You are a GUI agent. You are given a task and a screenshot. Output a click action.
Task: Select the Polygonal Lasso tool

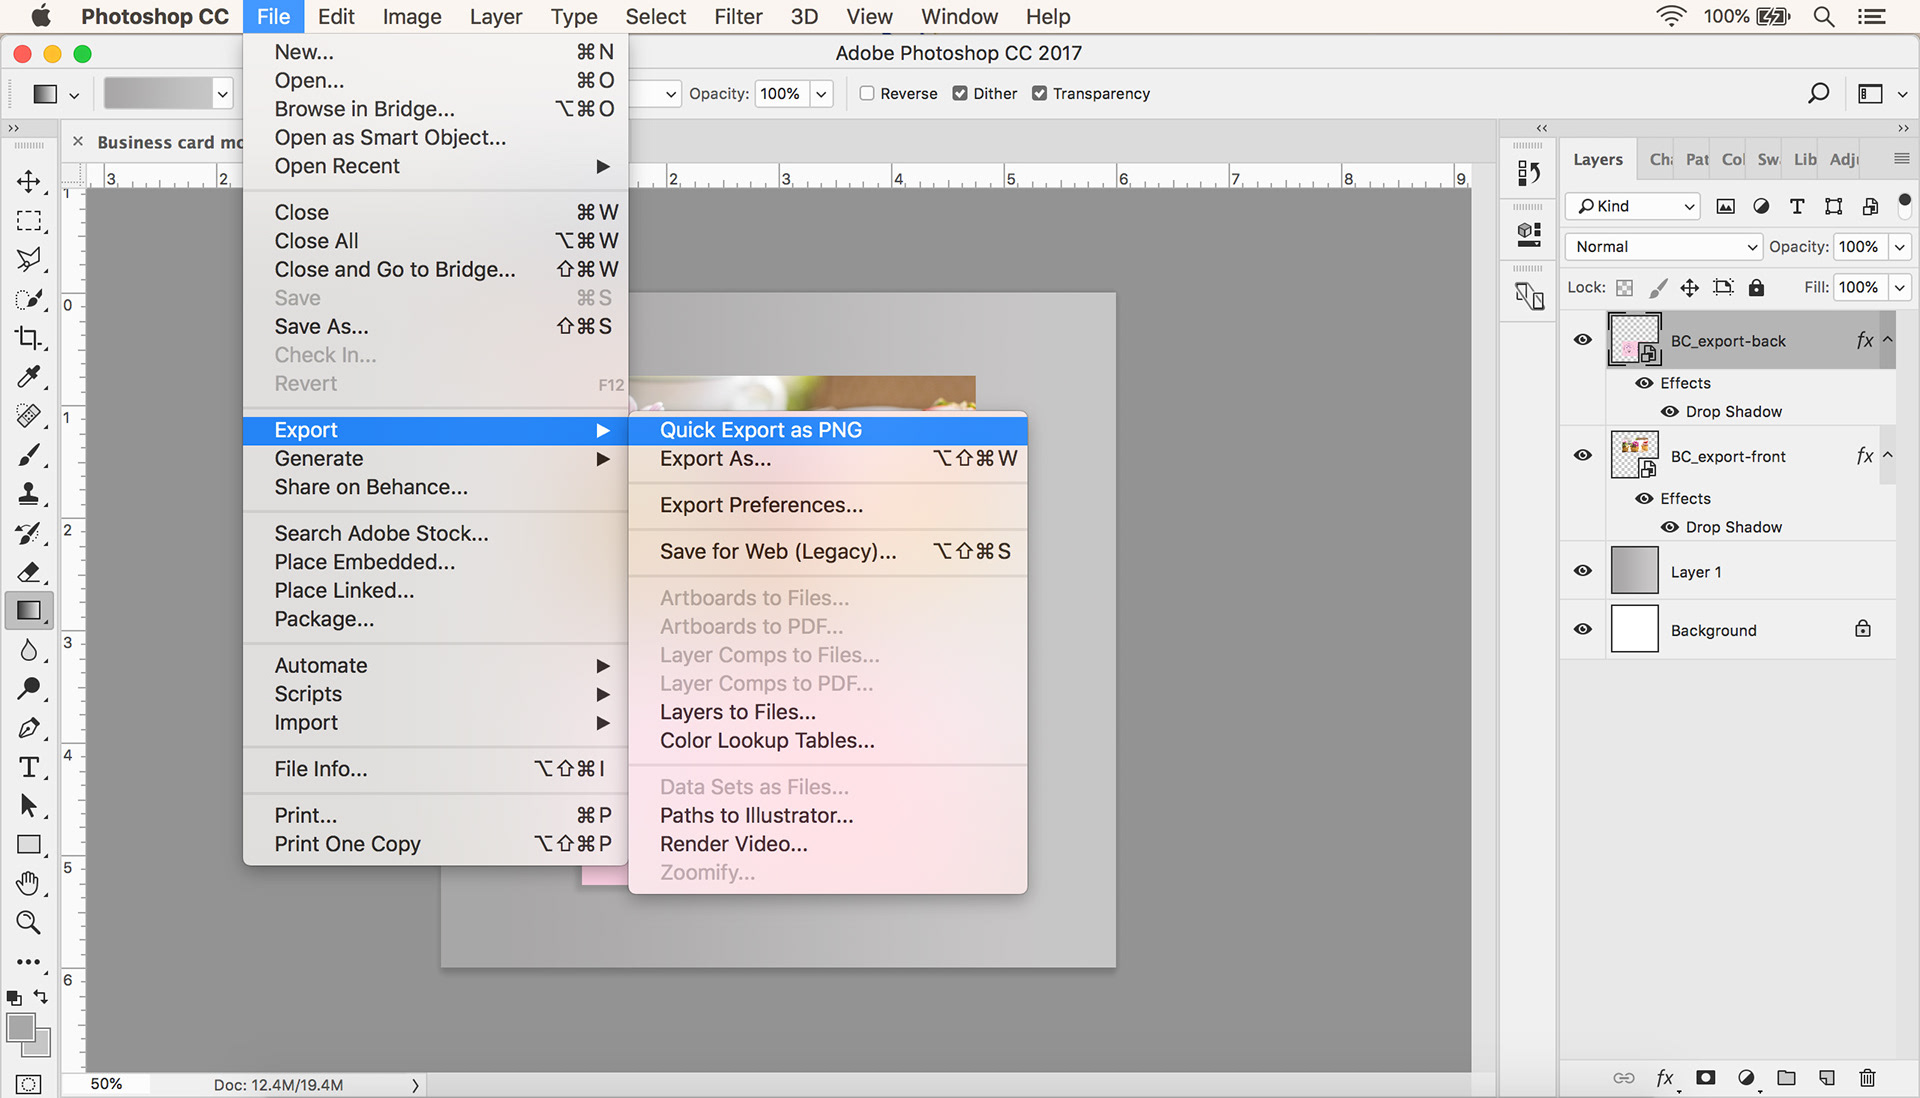pos(29,259)
